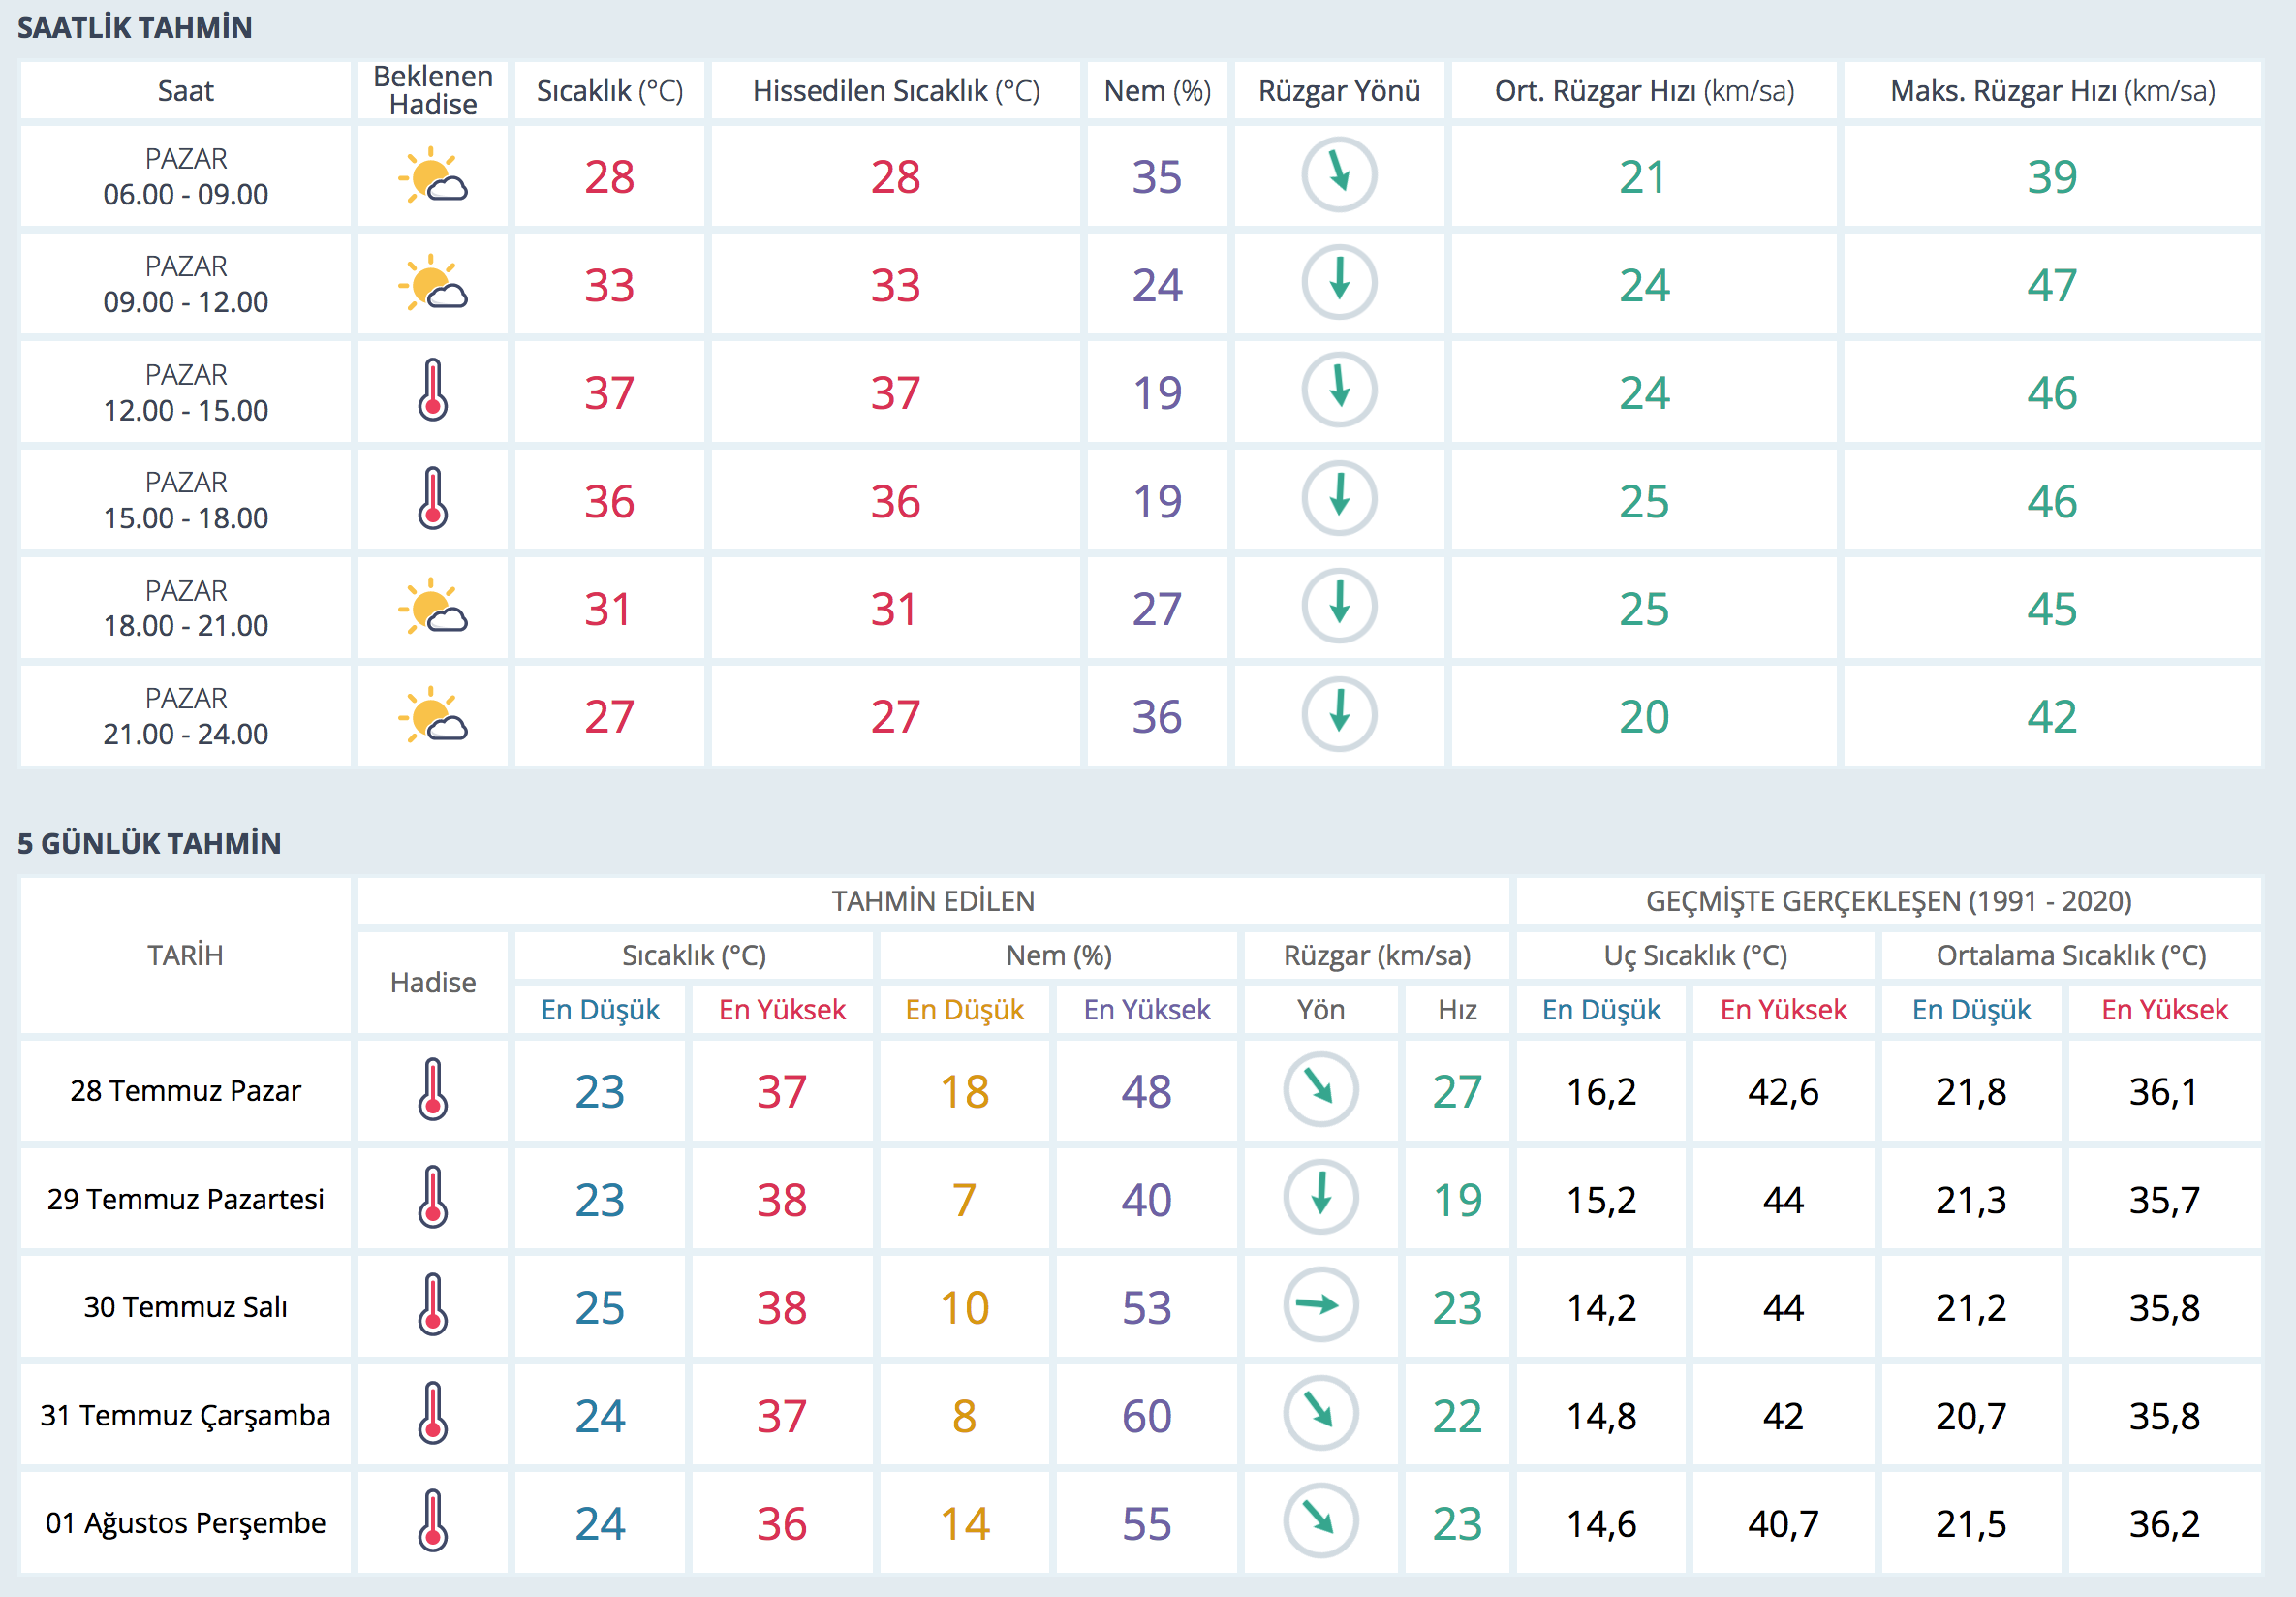Click the thermometer icon for 28 Temmuz Pazar
The image size is (2296, 1597).
433,1089
